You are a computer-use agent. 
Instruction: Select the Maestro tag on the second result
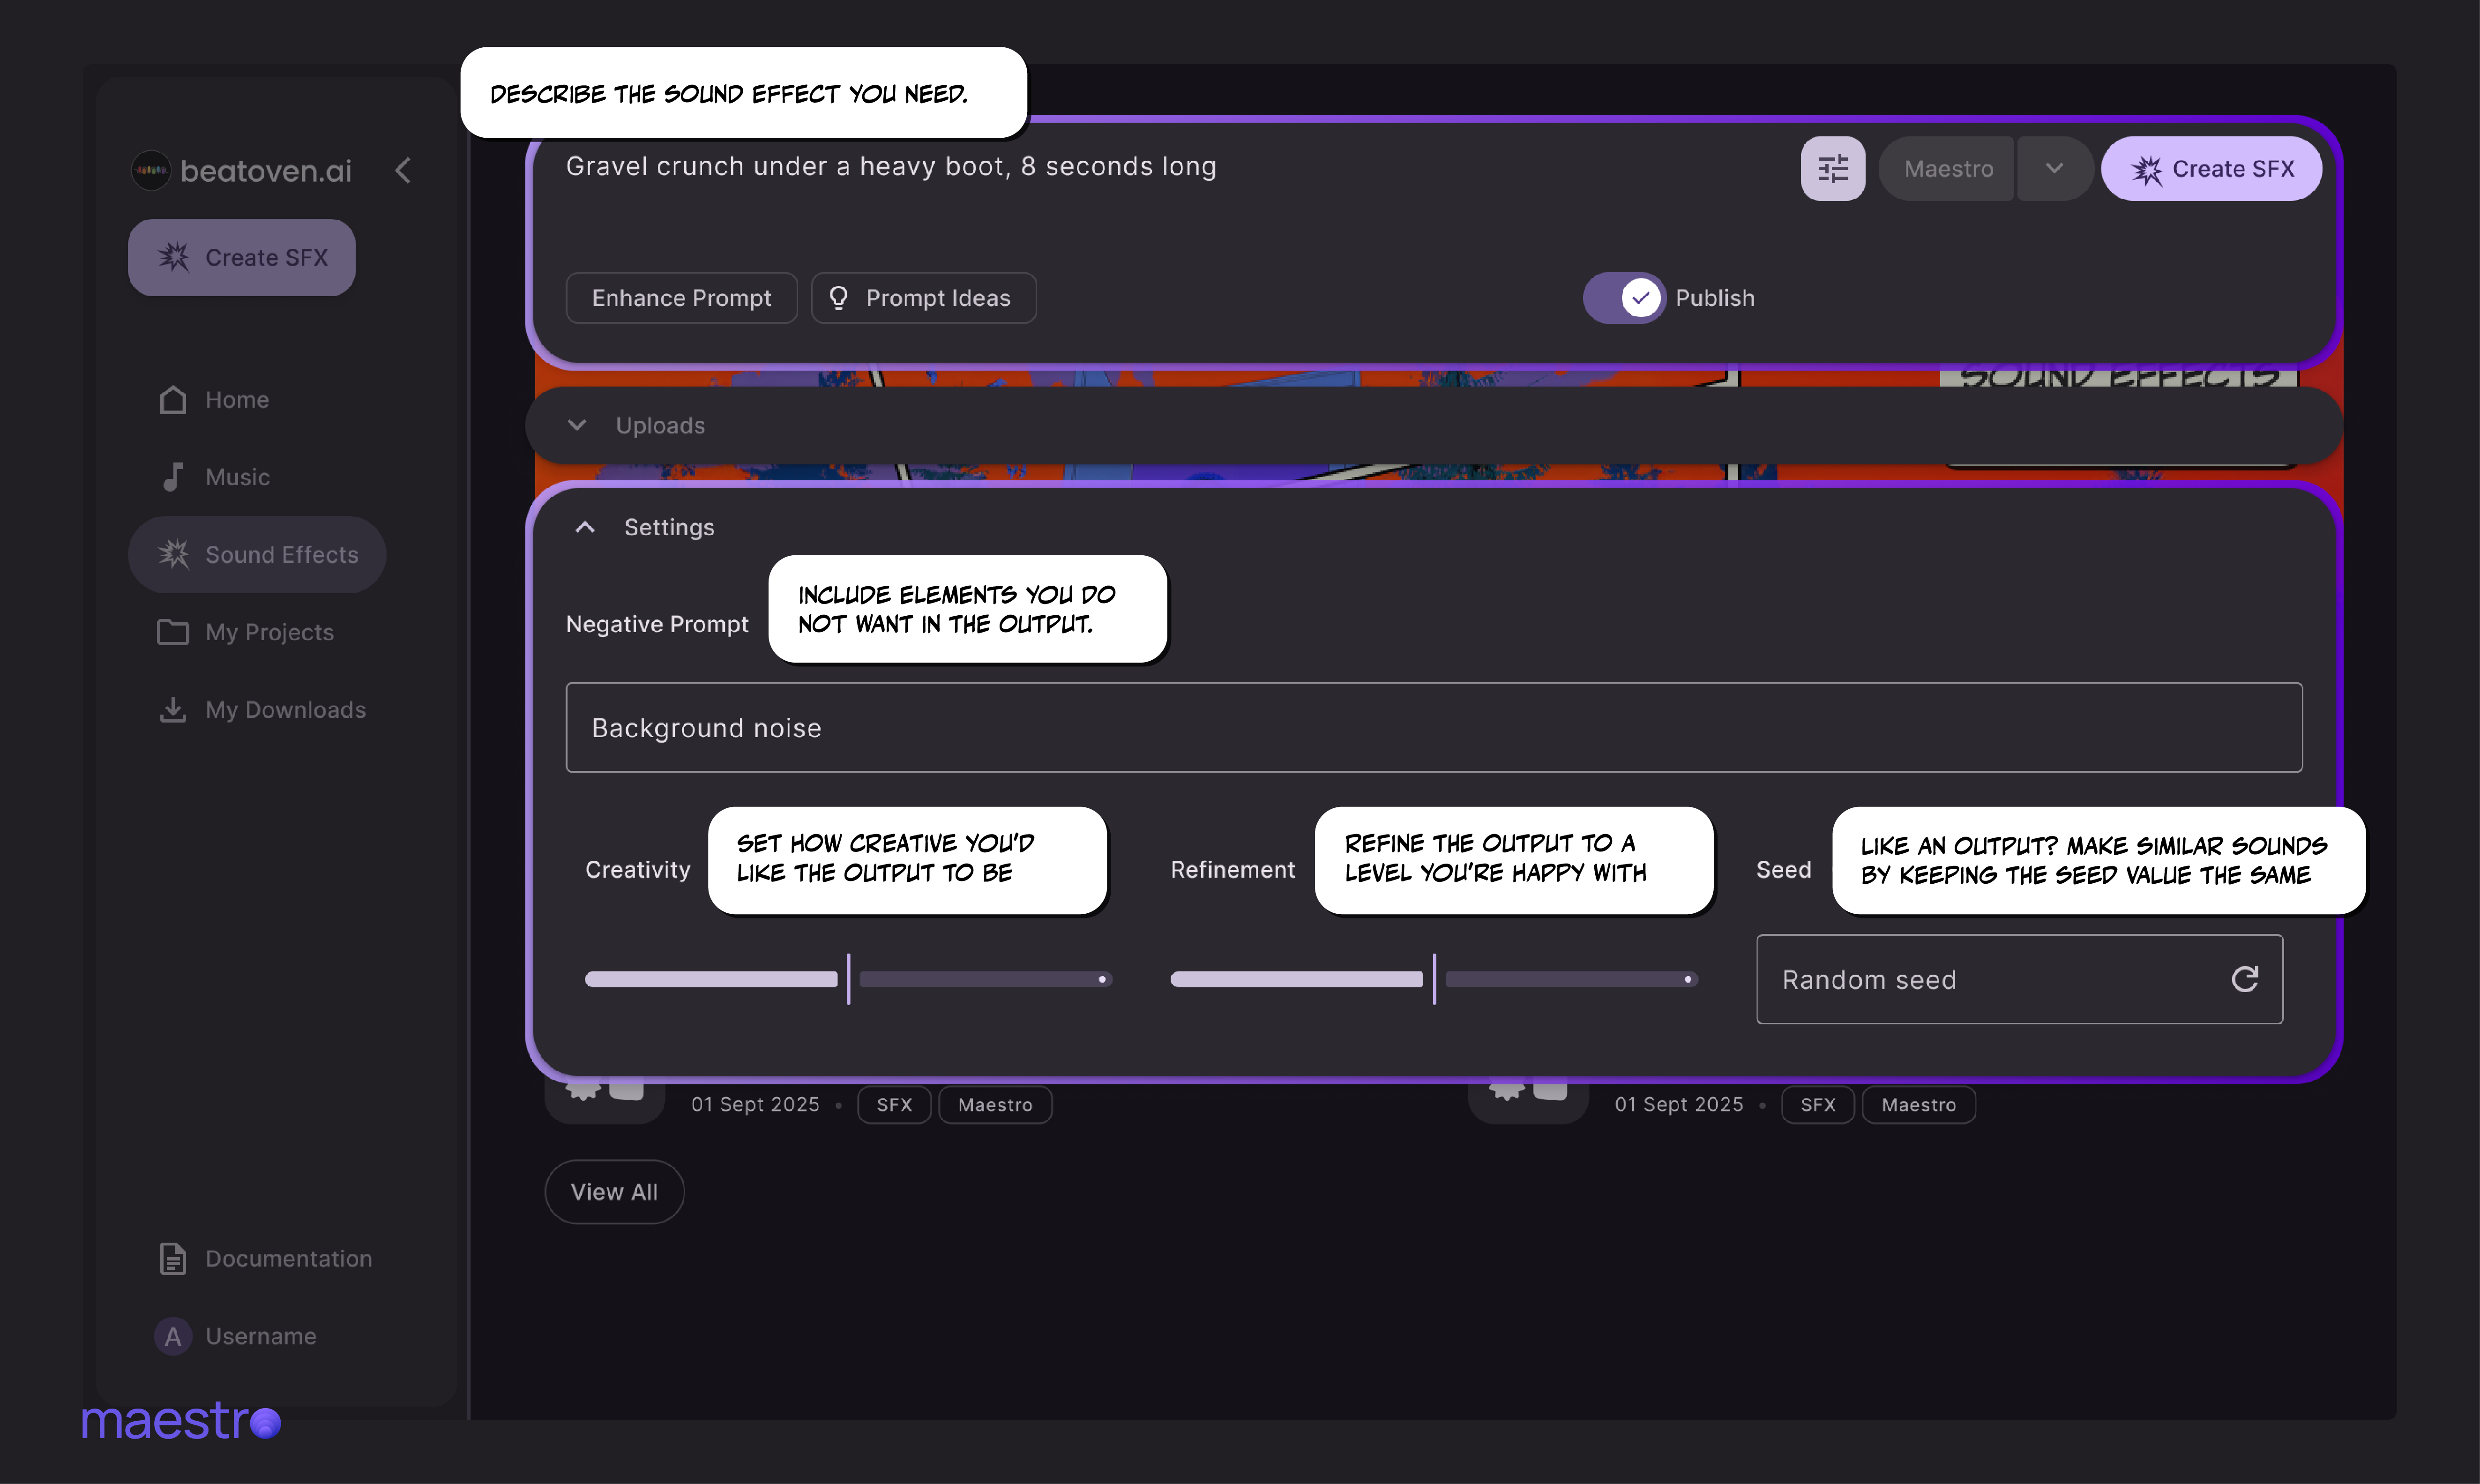[x=1918, y=1104]
